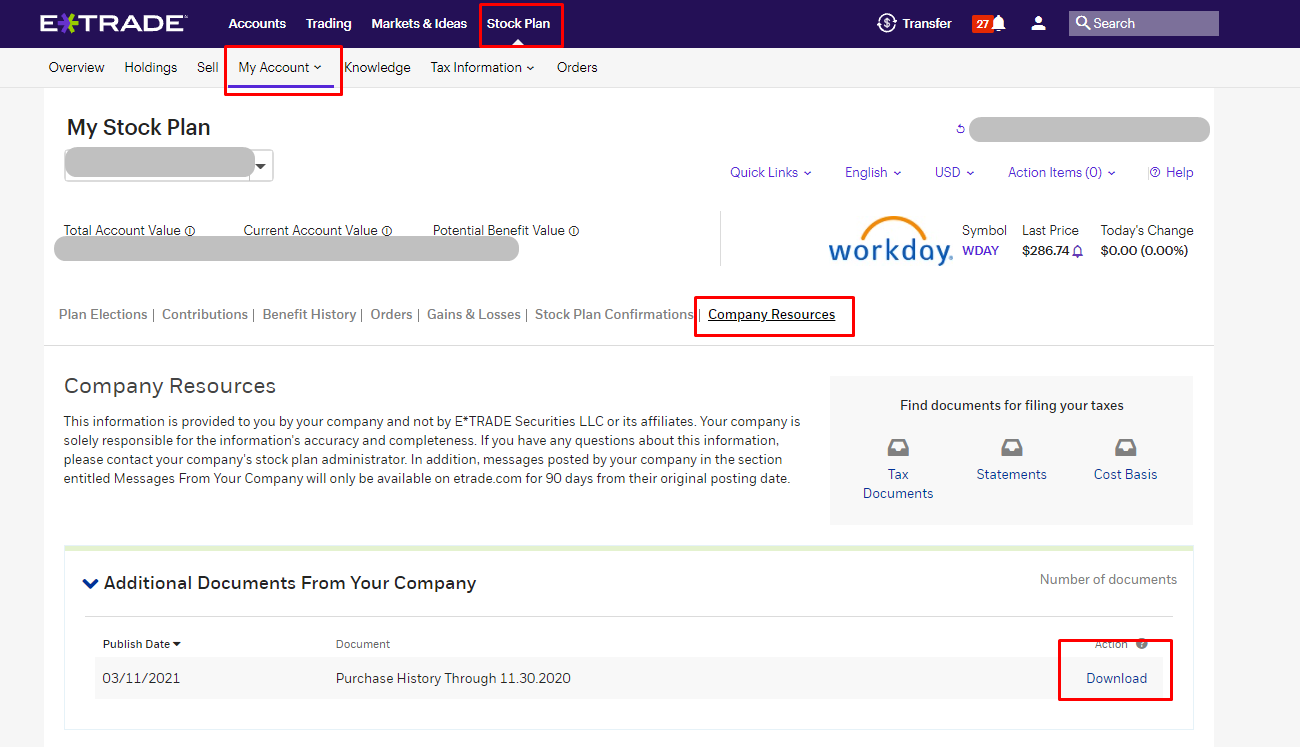Click the Document column header

tap(363, 644)
